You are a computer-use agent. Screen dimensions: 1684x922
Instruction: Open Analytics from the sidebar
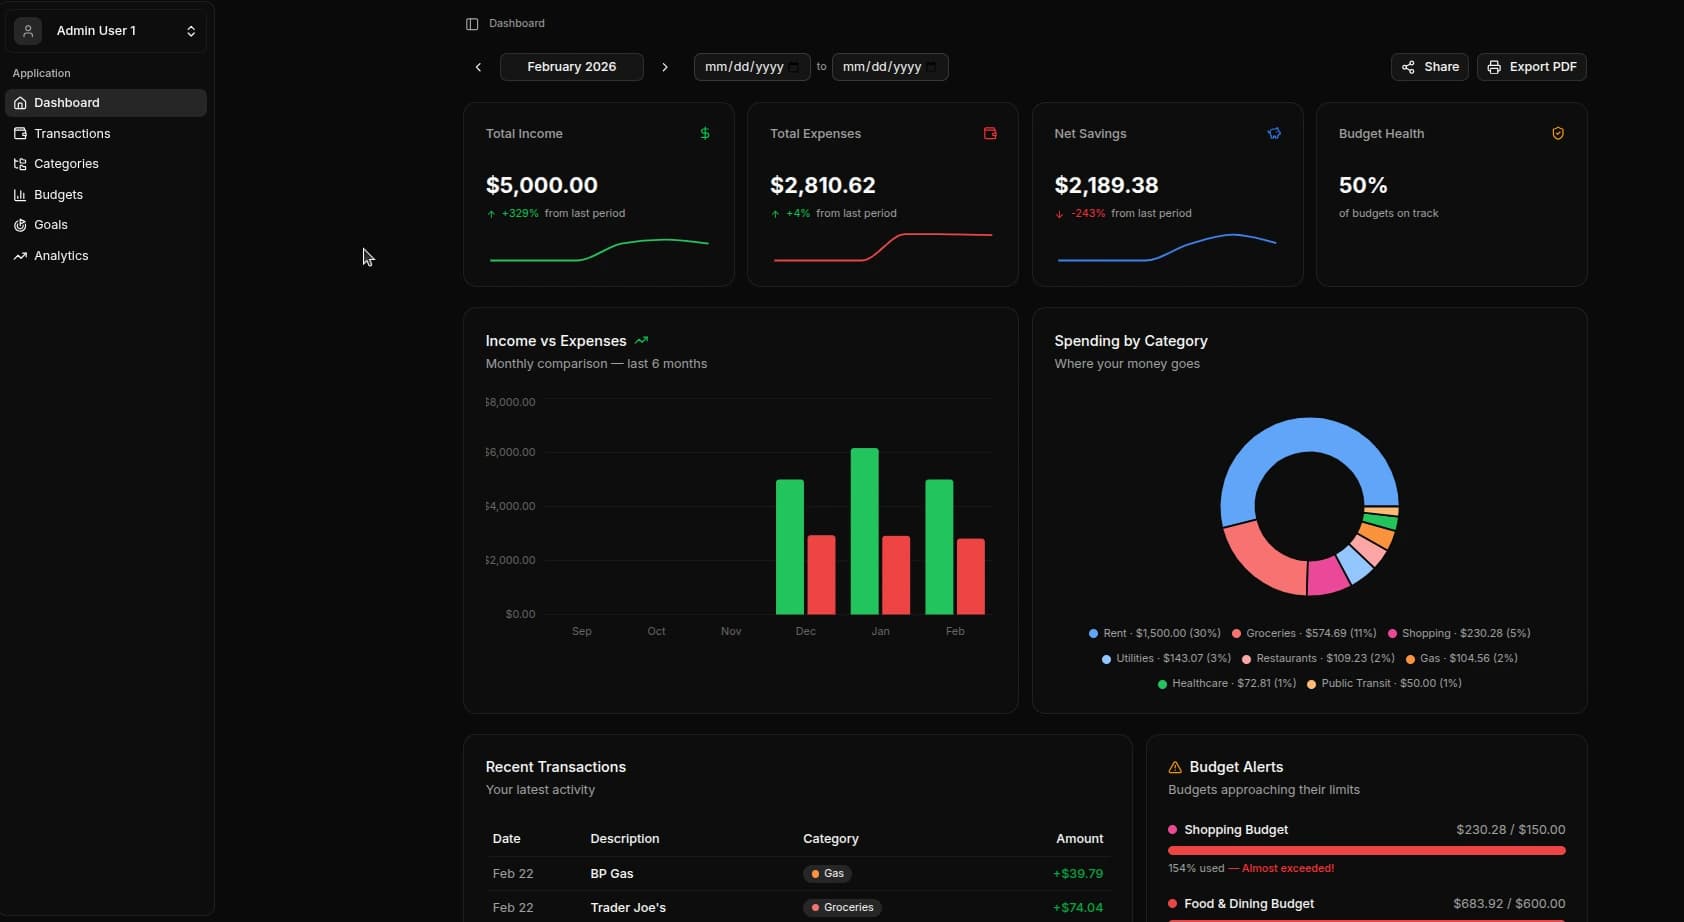[60, 256]
